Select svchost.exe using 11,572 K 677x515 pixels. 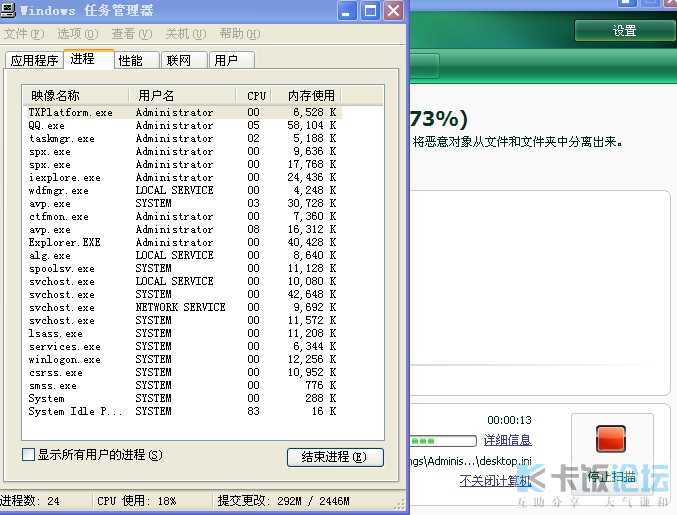182,320
